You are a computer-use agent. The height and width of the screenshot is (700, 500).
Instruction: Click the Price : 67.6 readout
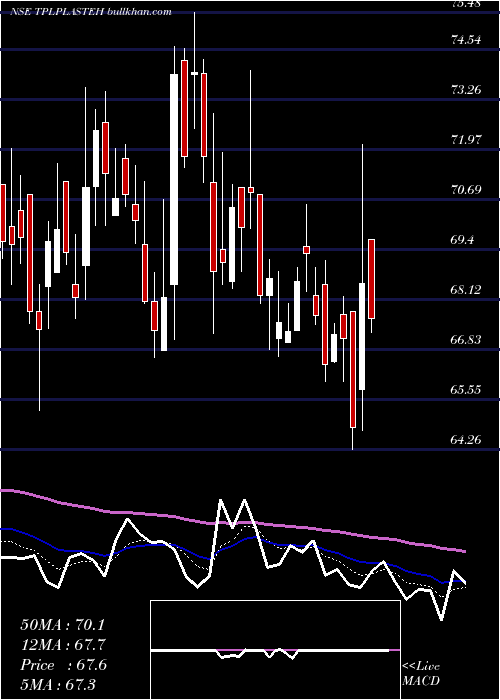click(x=63, y=665)
